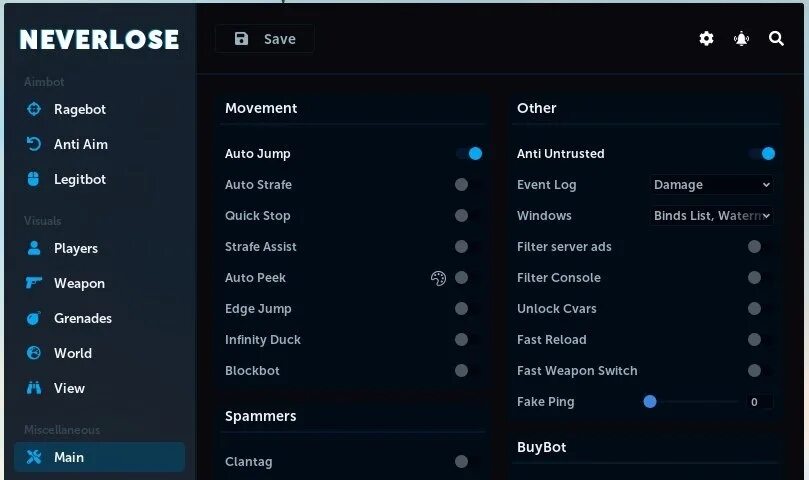Click the floppy disk save icon
Screen dimensions: 809x480
[241, 39]
